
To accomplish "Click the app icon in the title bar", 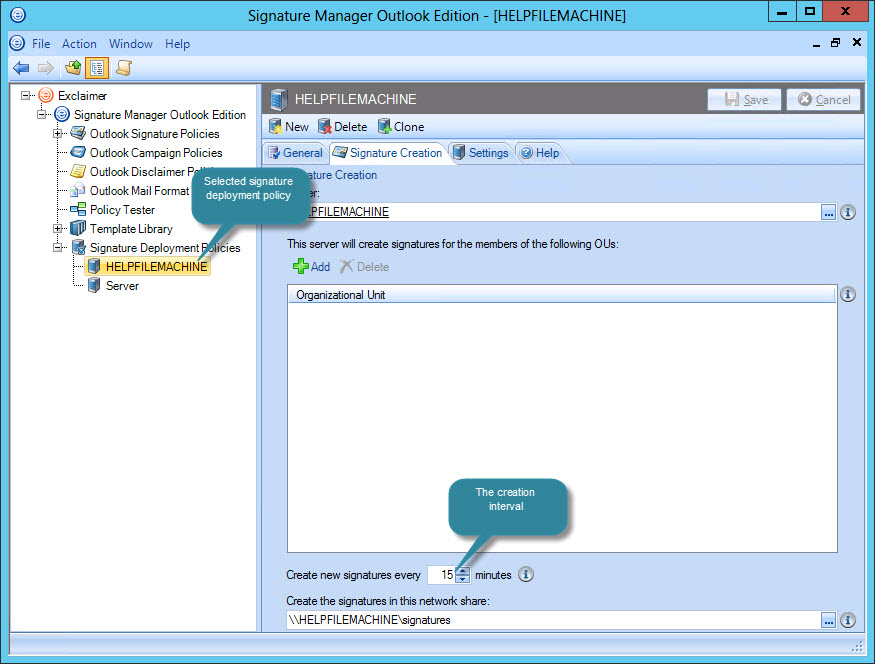I will point(18,15).
